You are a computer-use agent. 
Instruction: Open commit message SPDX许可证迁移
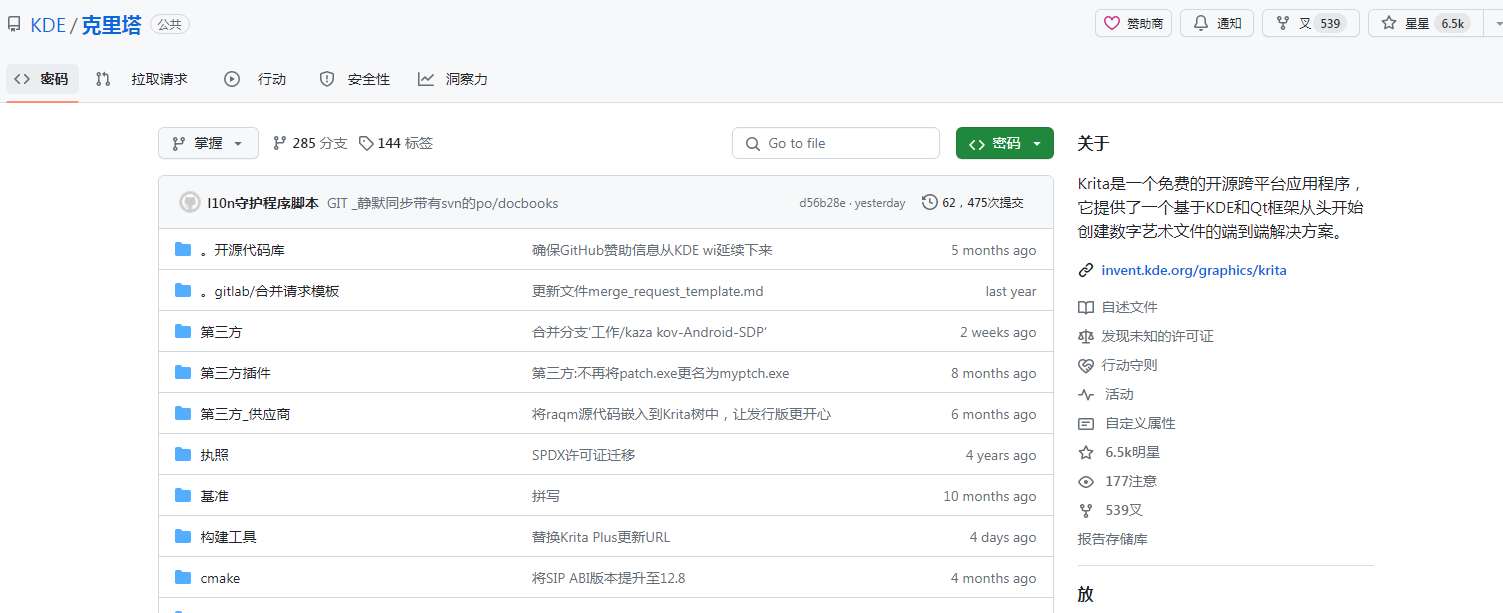tap(583, 455)
